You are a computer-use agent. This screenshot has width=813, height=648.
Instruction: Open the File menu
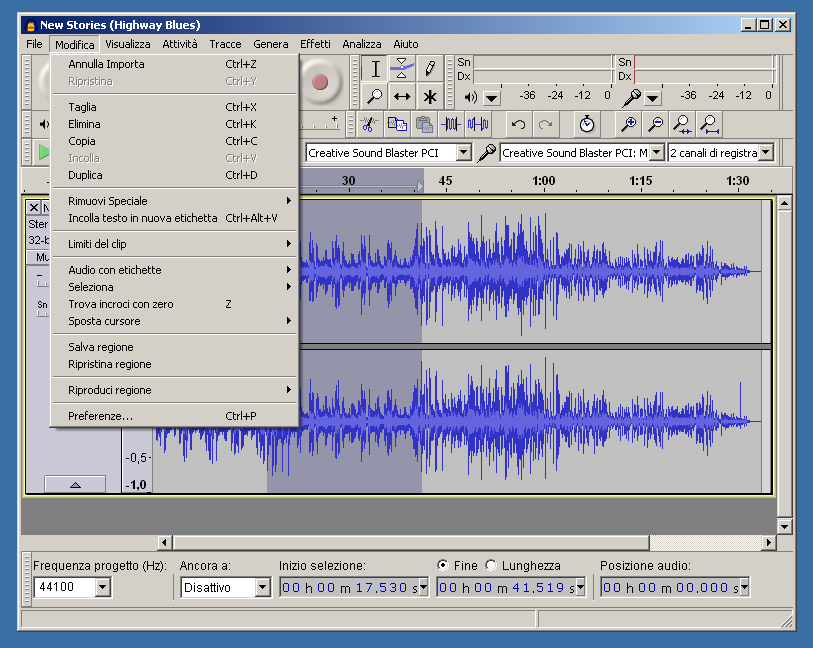34,44
